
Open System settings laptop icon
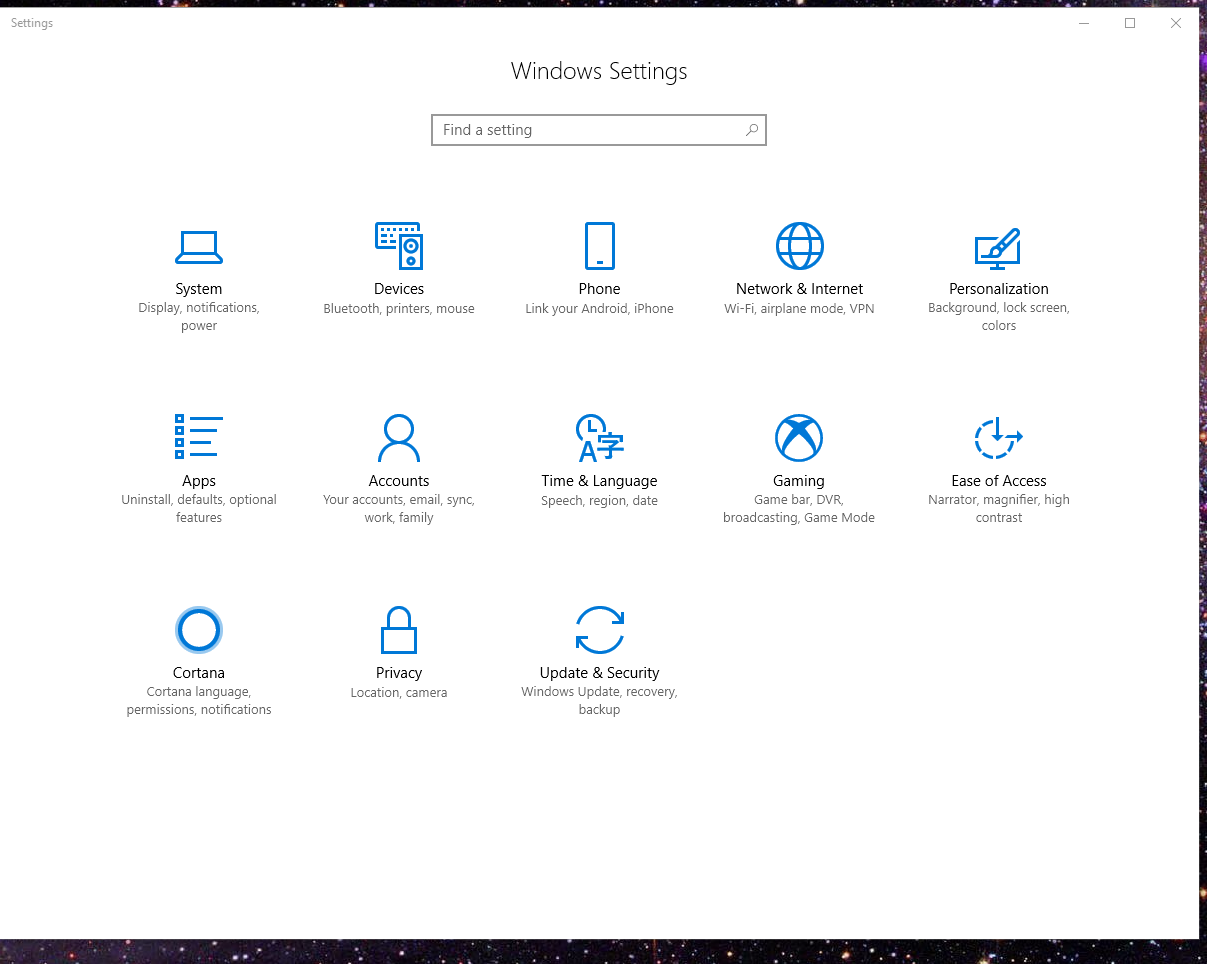pos(199,246)
